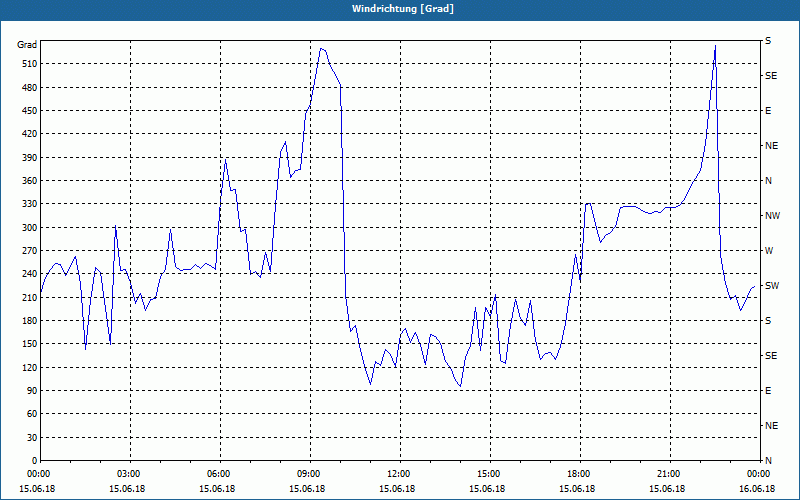The image size is (800, 500).
Task: Select the 15.06.18 date under 21:00
Action: tap(667, 489)
